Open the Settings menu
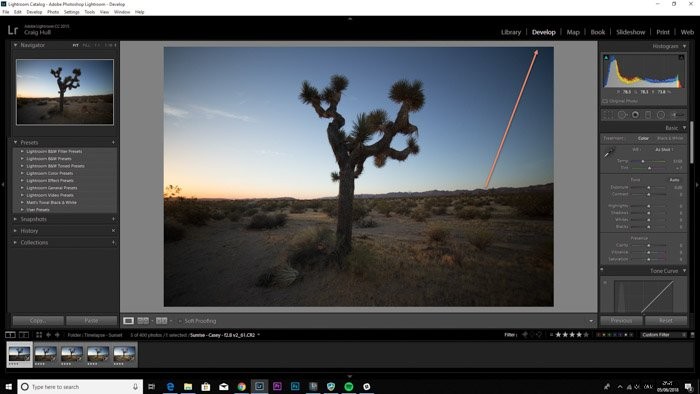This screenshot has height=394, width=700. pyautogui.click(x=71, y=12)
